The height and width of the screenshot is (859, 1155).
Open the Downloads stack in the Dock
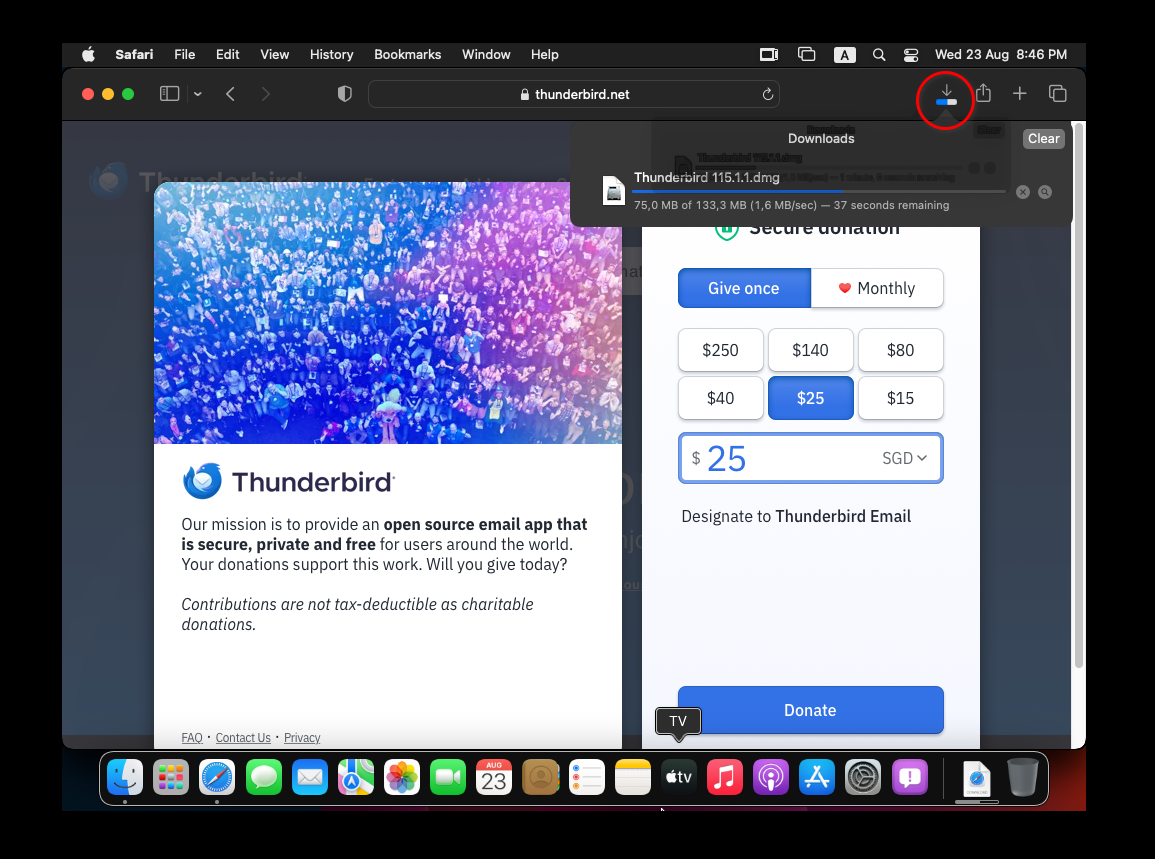click(x=977, y=779)
